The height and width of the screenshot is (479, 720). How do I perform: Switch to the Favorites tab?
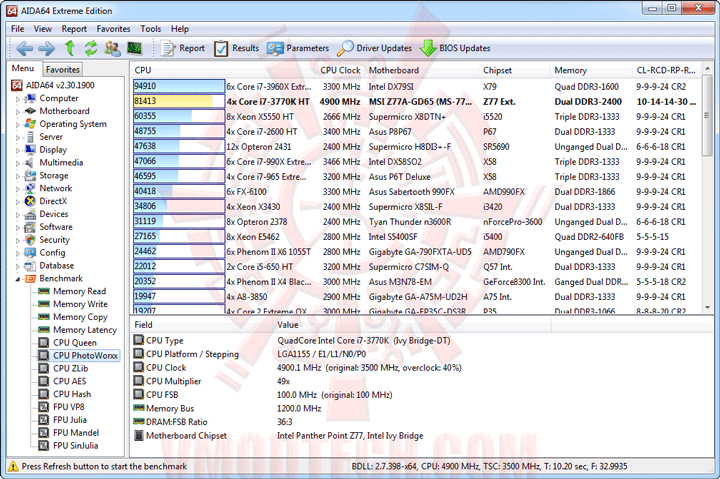pos(63,69)
